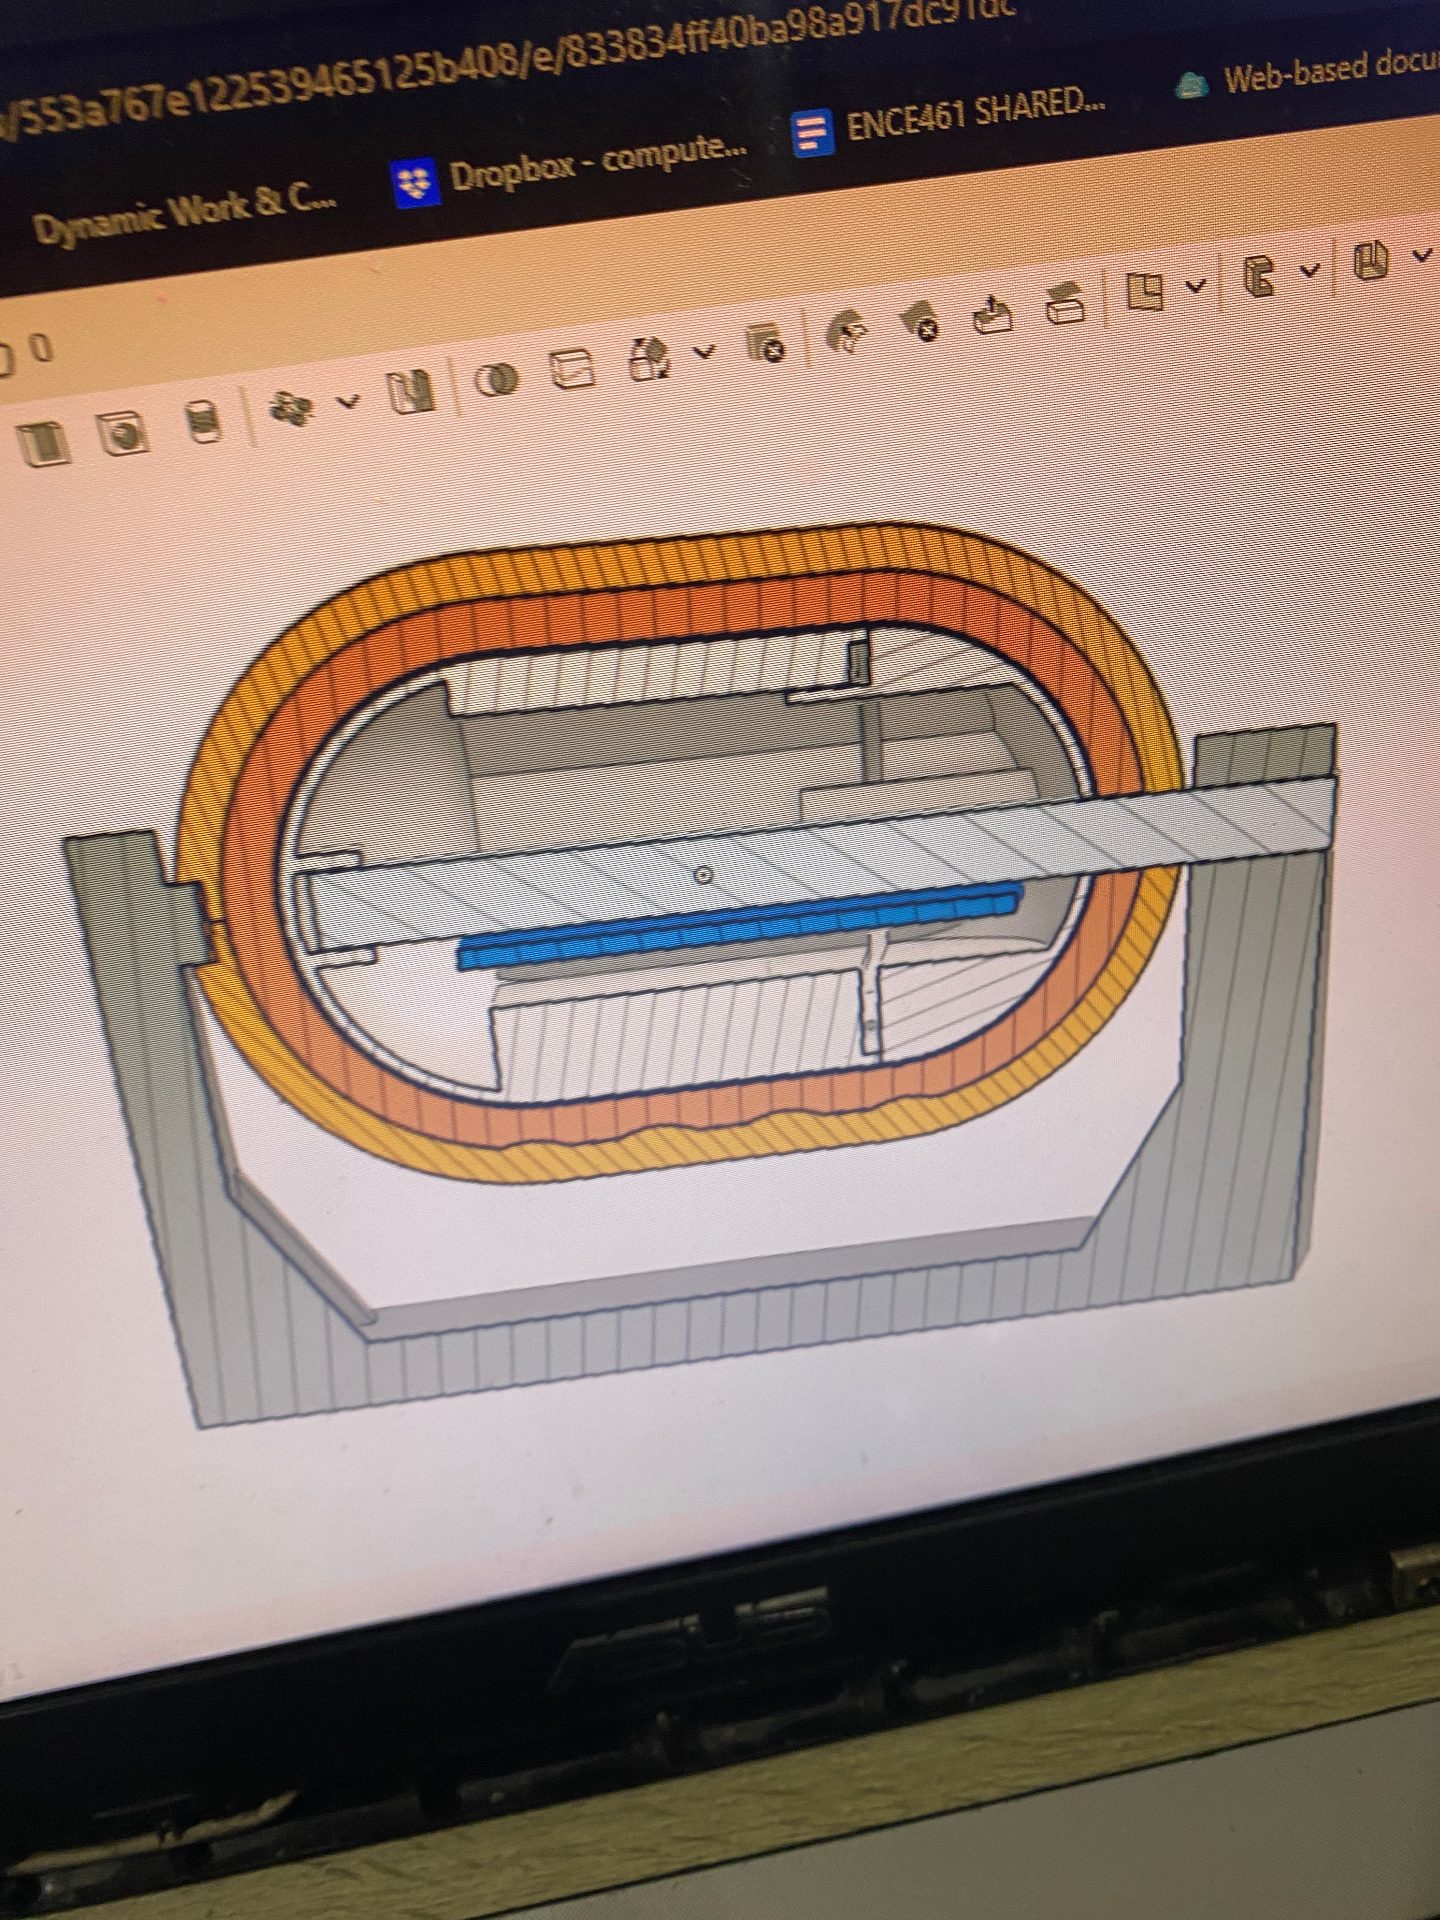This screenshot has width=1440, height=1920.
Task: Activate the Linear pattern tool
Action: [x=292, y=407]
